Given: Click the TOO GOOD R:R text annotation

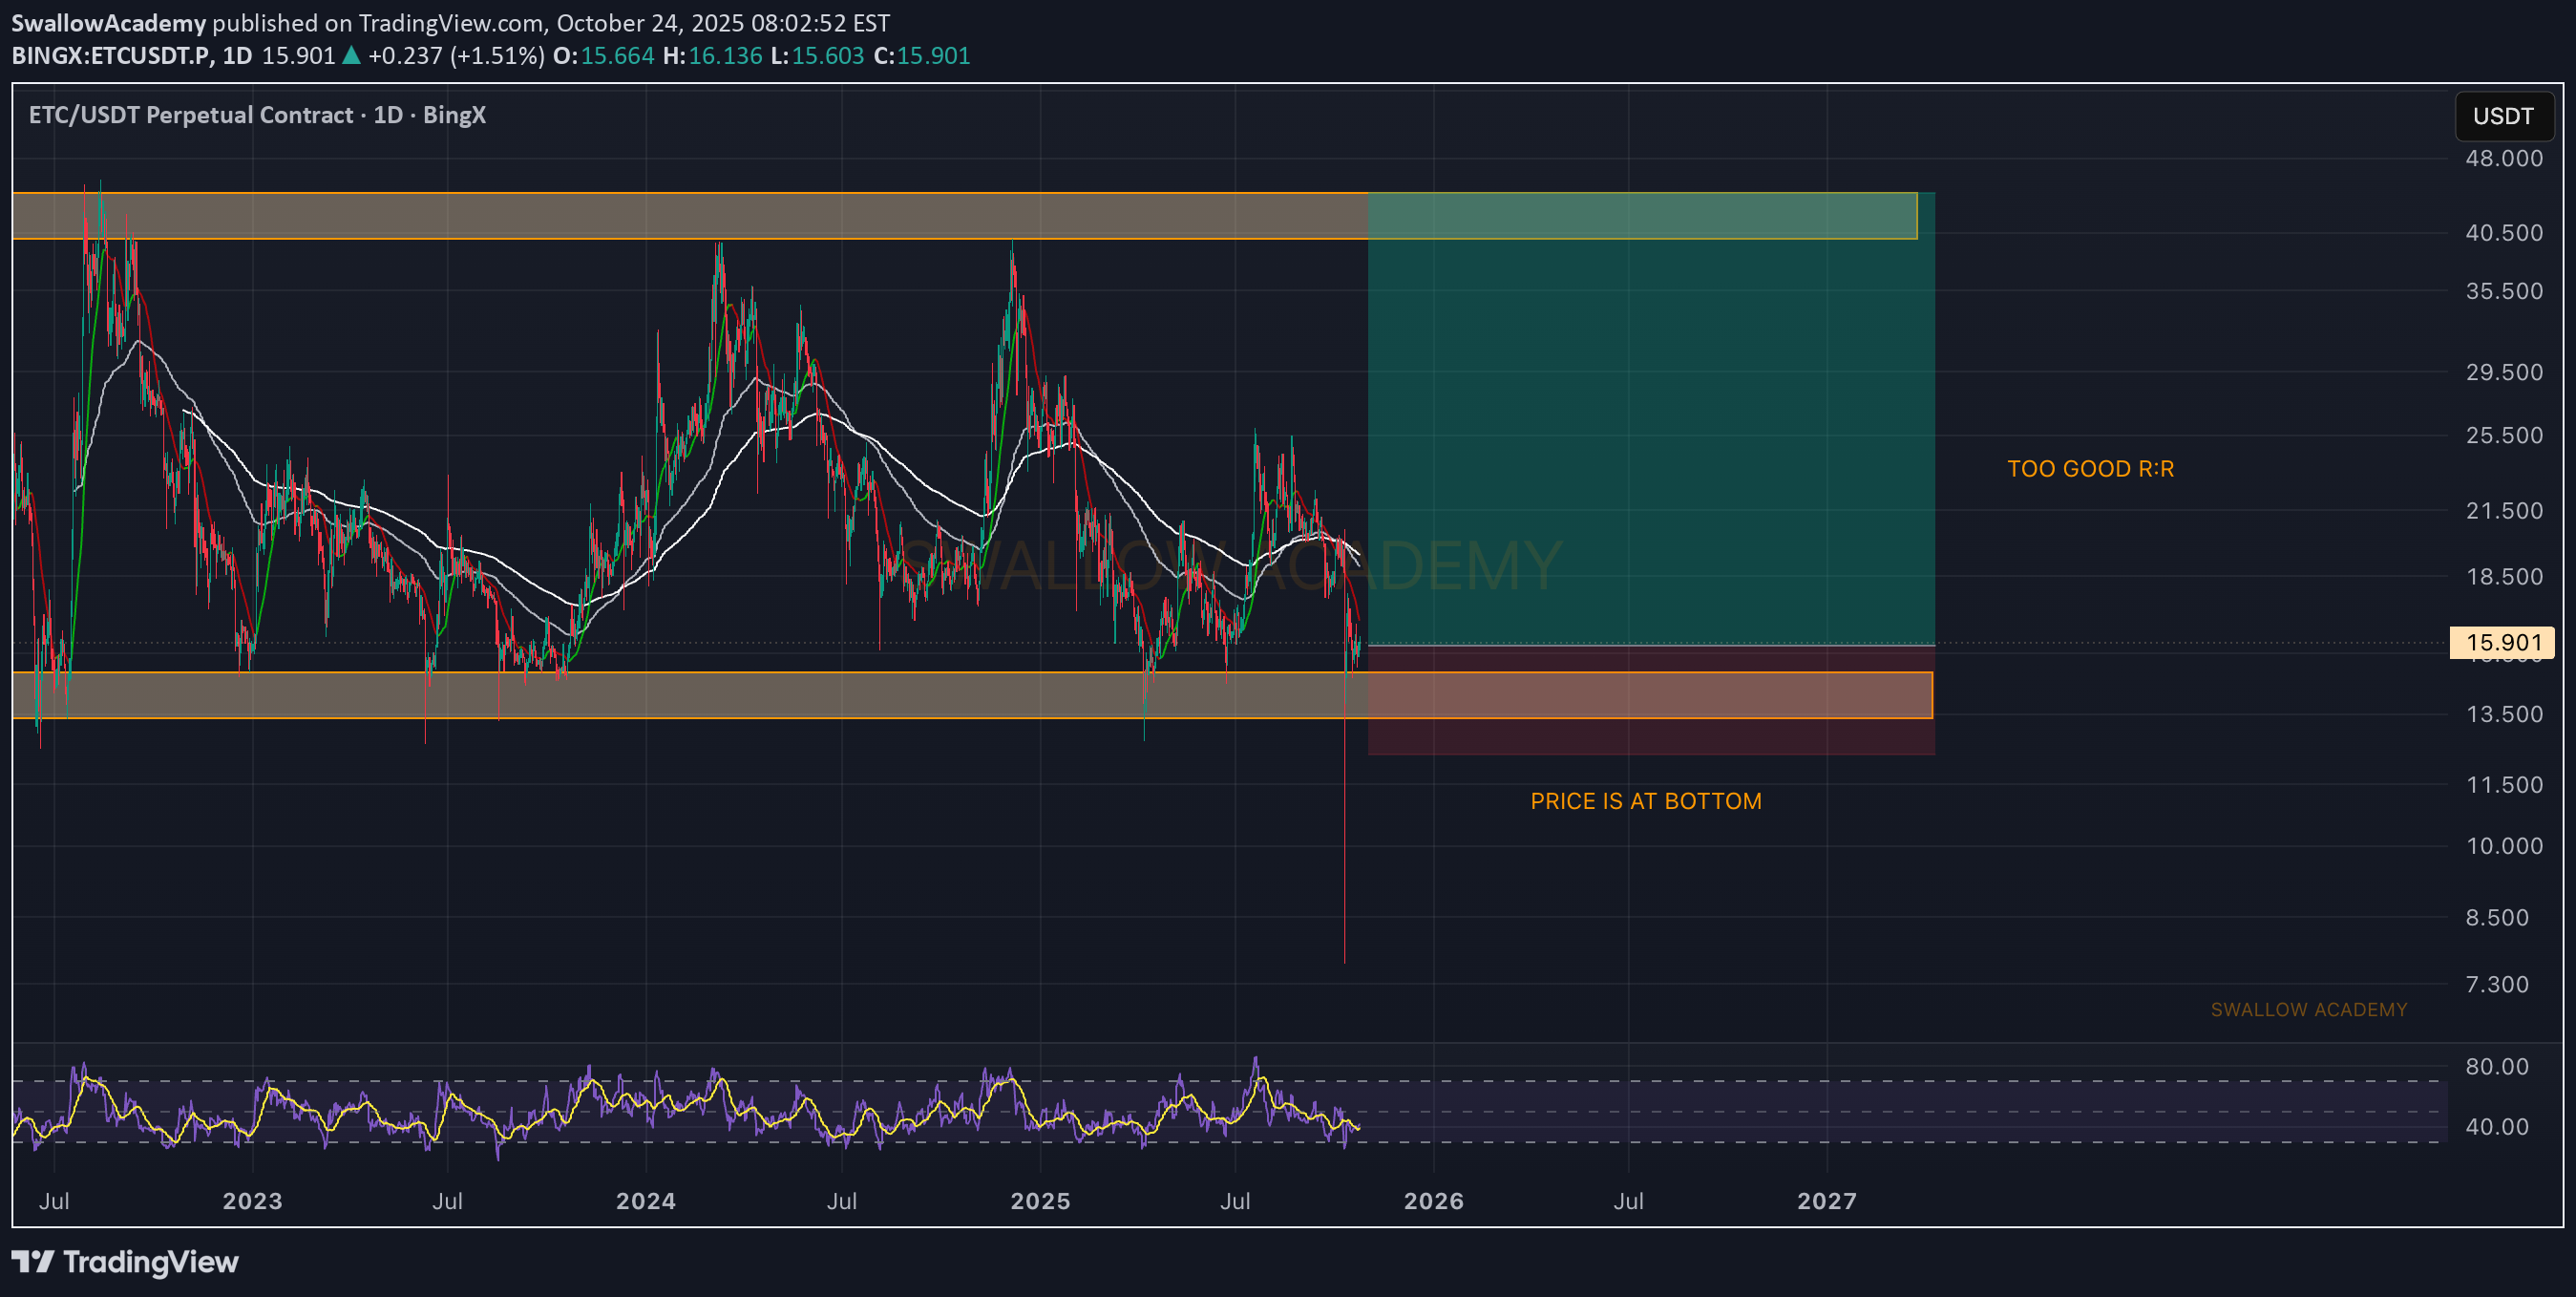Looking at the screenshot, I should [x=2090, y=468].
